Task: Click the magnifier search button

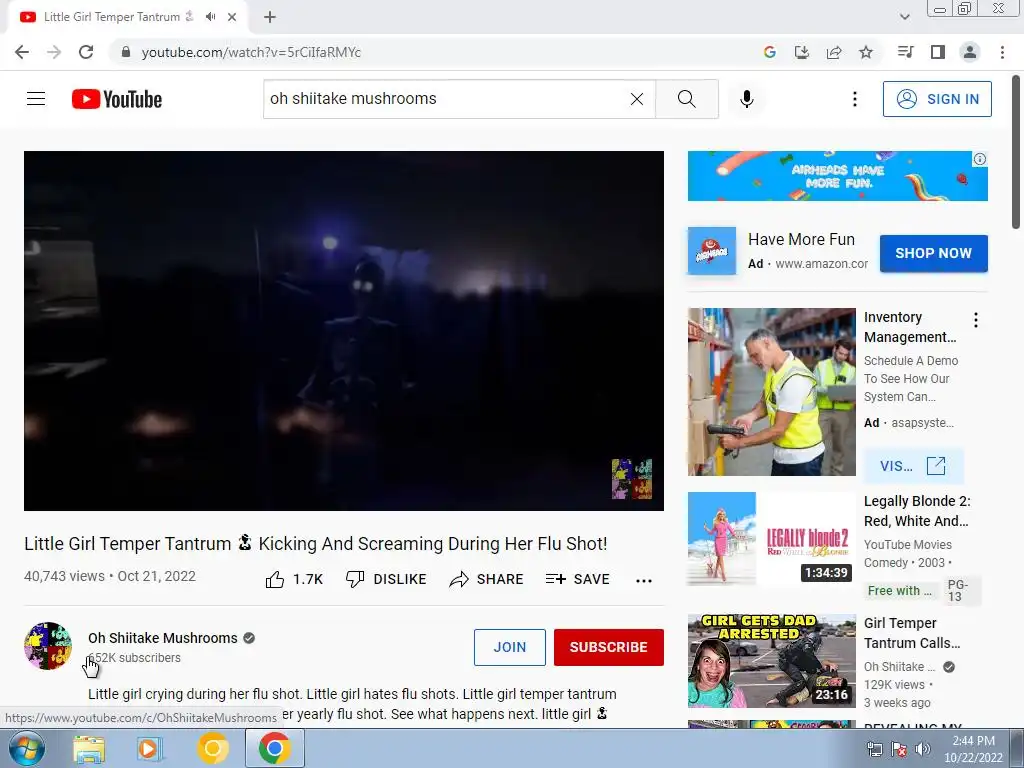Action: point(686,99)
